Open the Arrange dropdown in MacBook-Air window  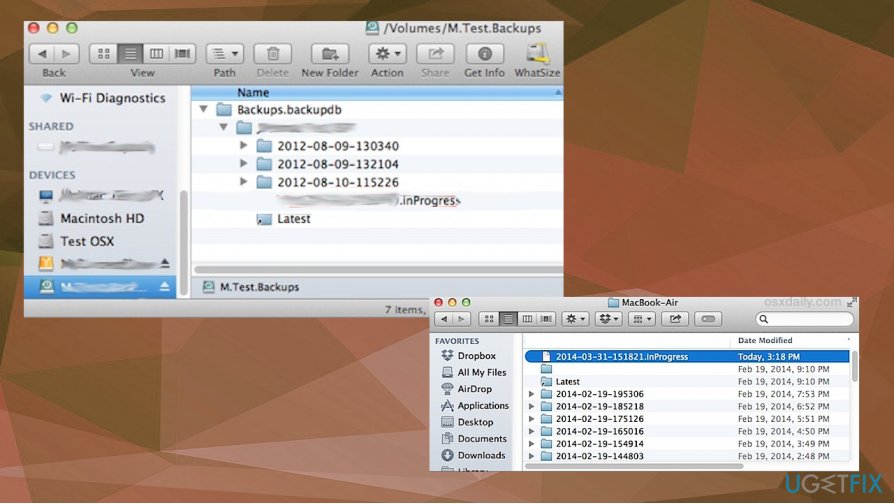(641, 319)
